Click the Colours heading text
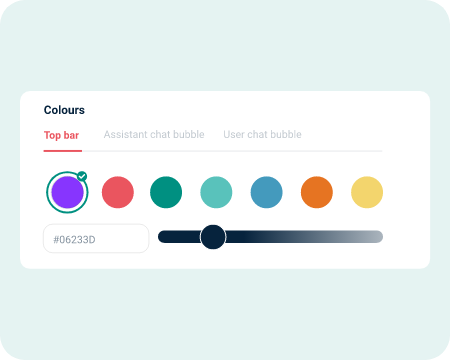This screenshot has width=450, height=360. pos(64,110)
